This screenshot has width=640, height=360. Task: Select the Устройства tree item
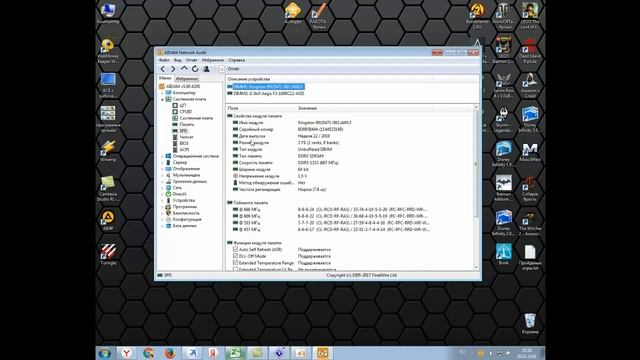(x=180, y=200)
